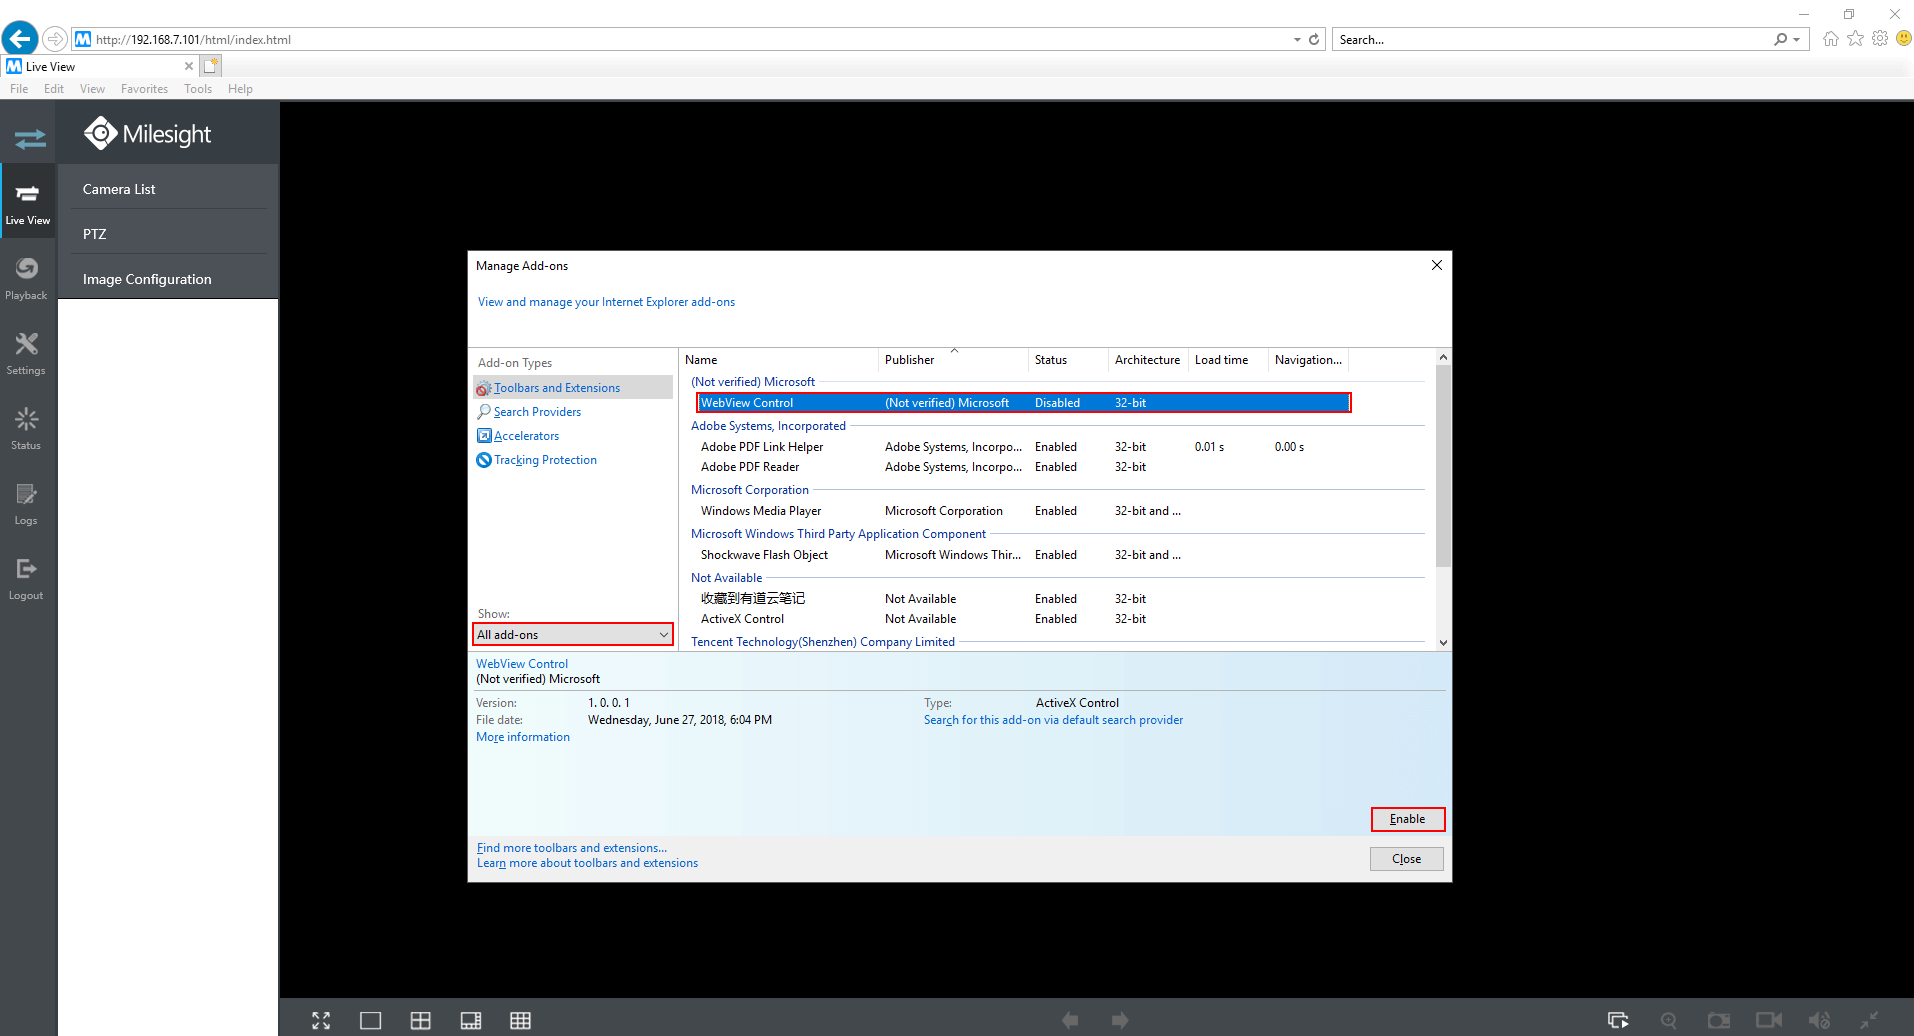
Task: Open the address bar history dropdown arrow
Action: [1297, 40]
